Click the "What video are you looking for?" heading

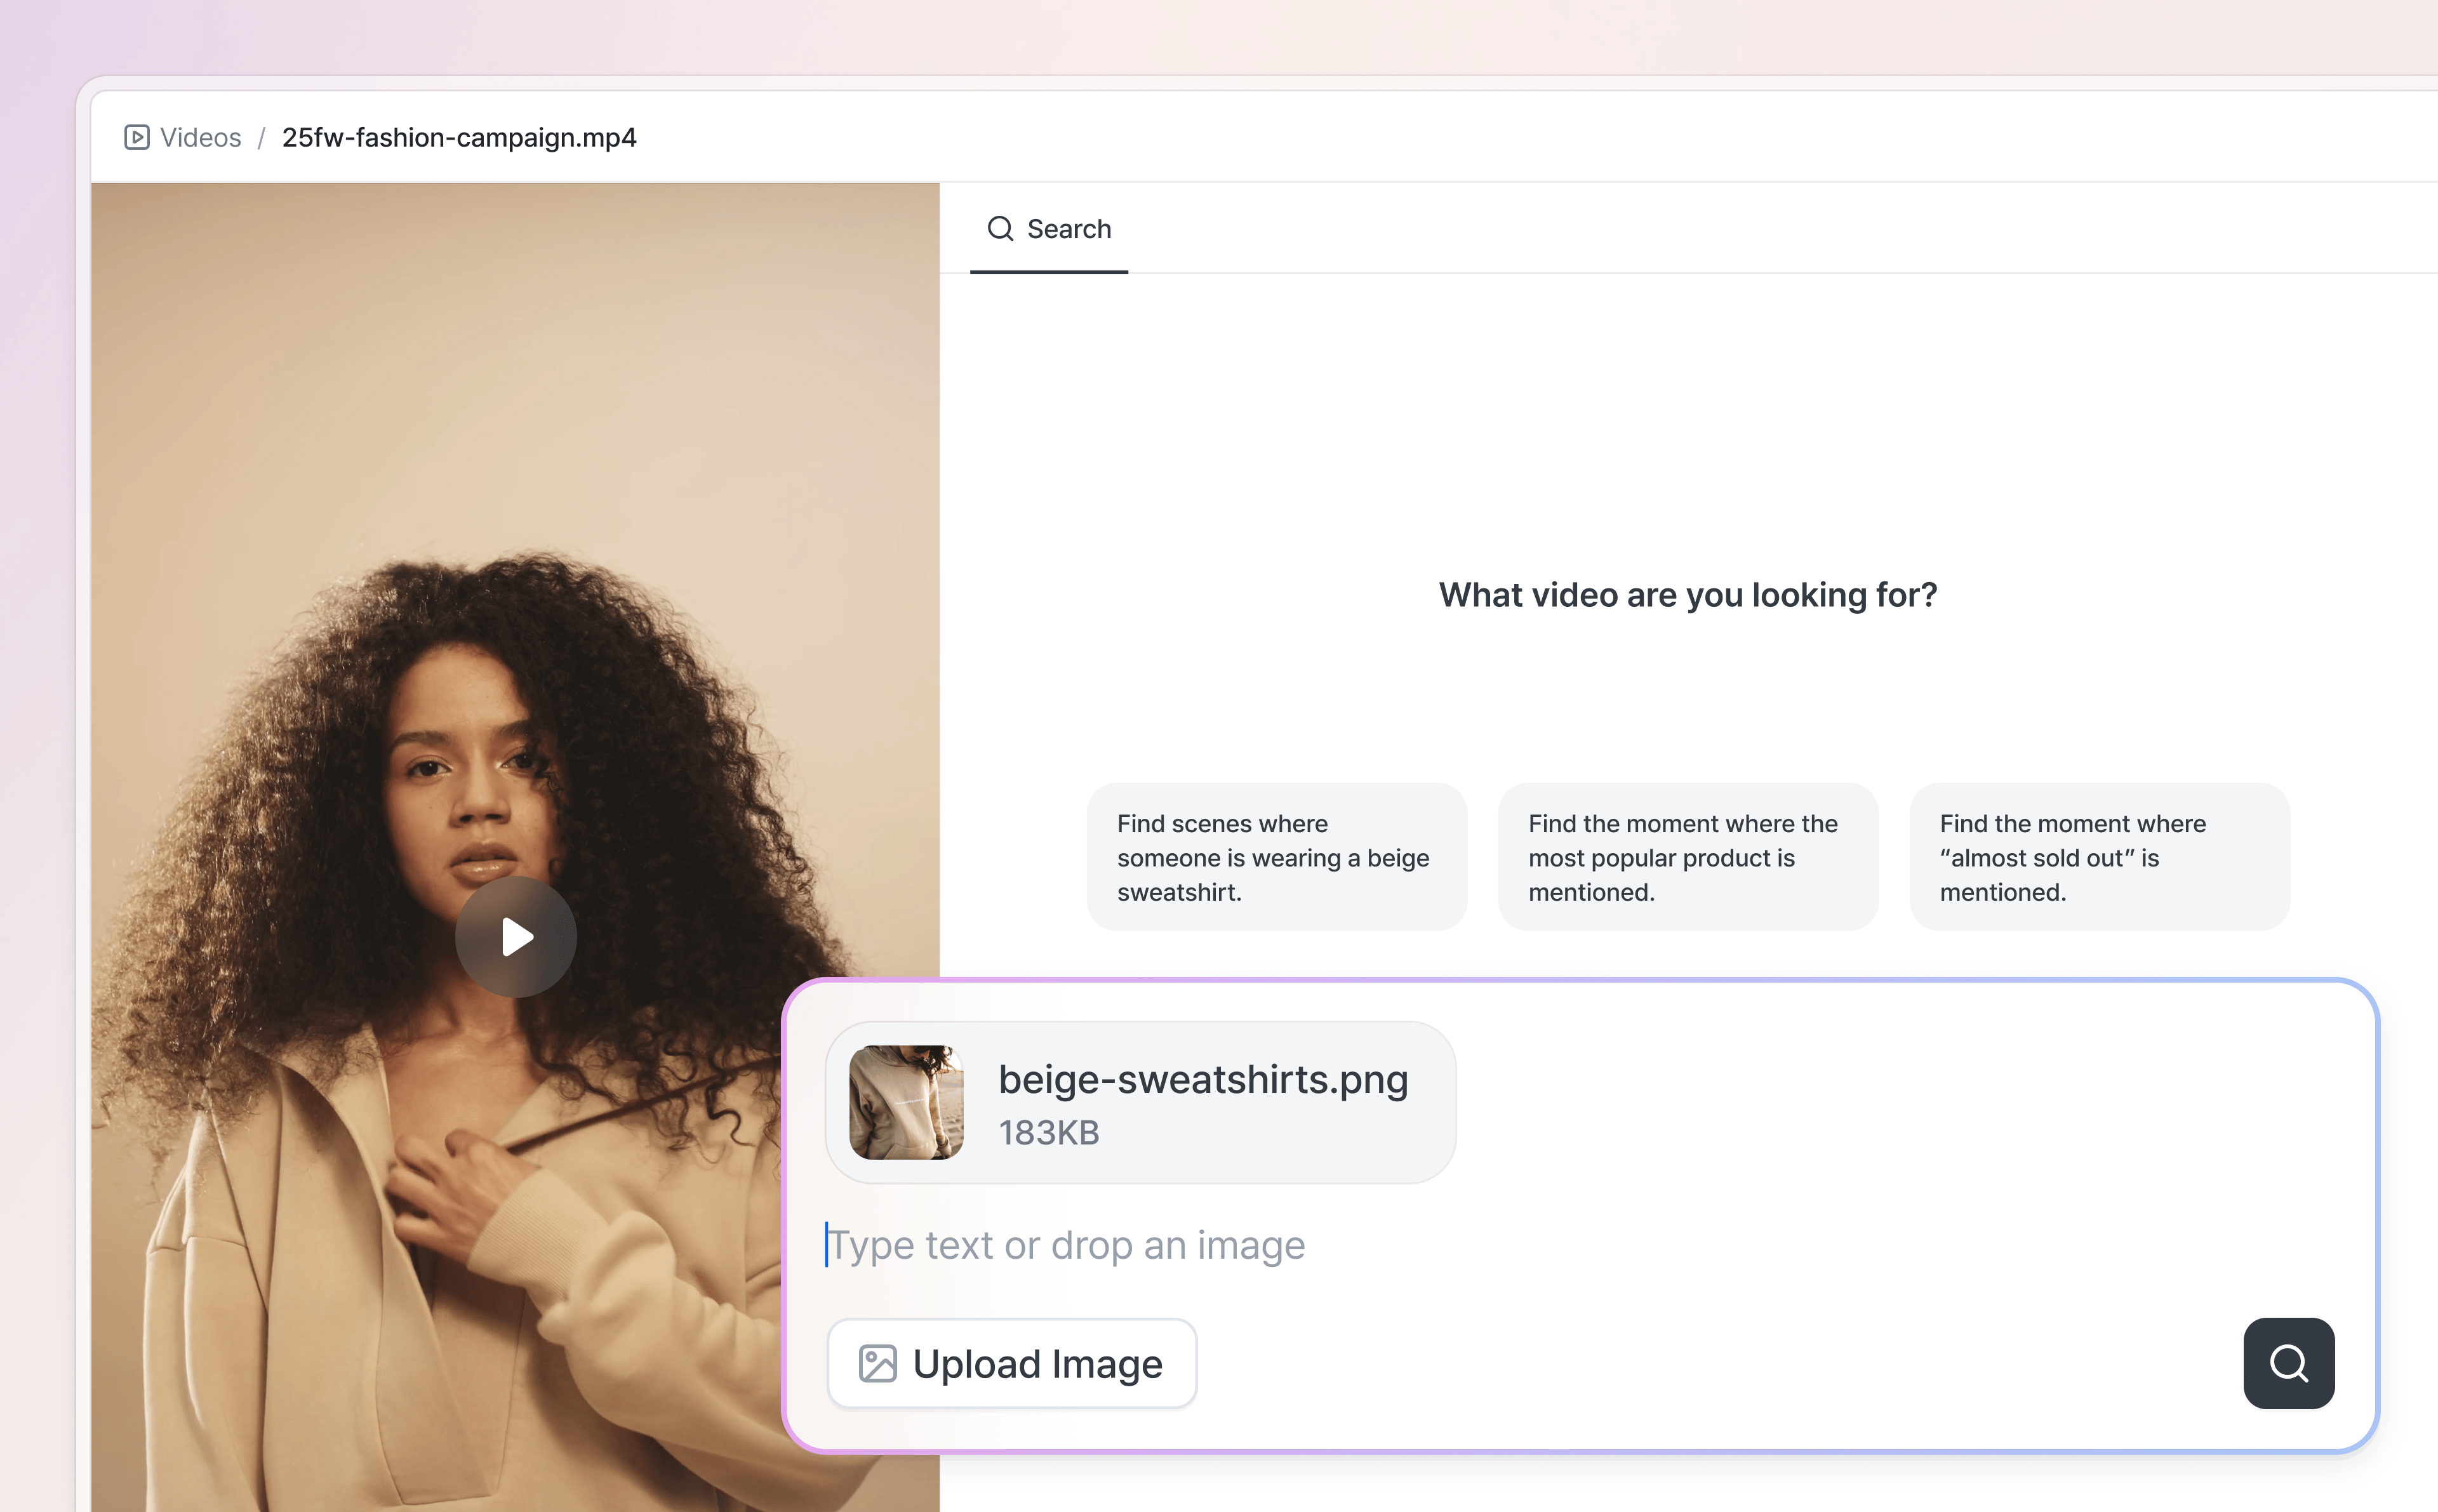click(x=1687, y=595)
